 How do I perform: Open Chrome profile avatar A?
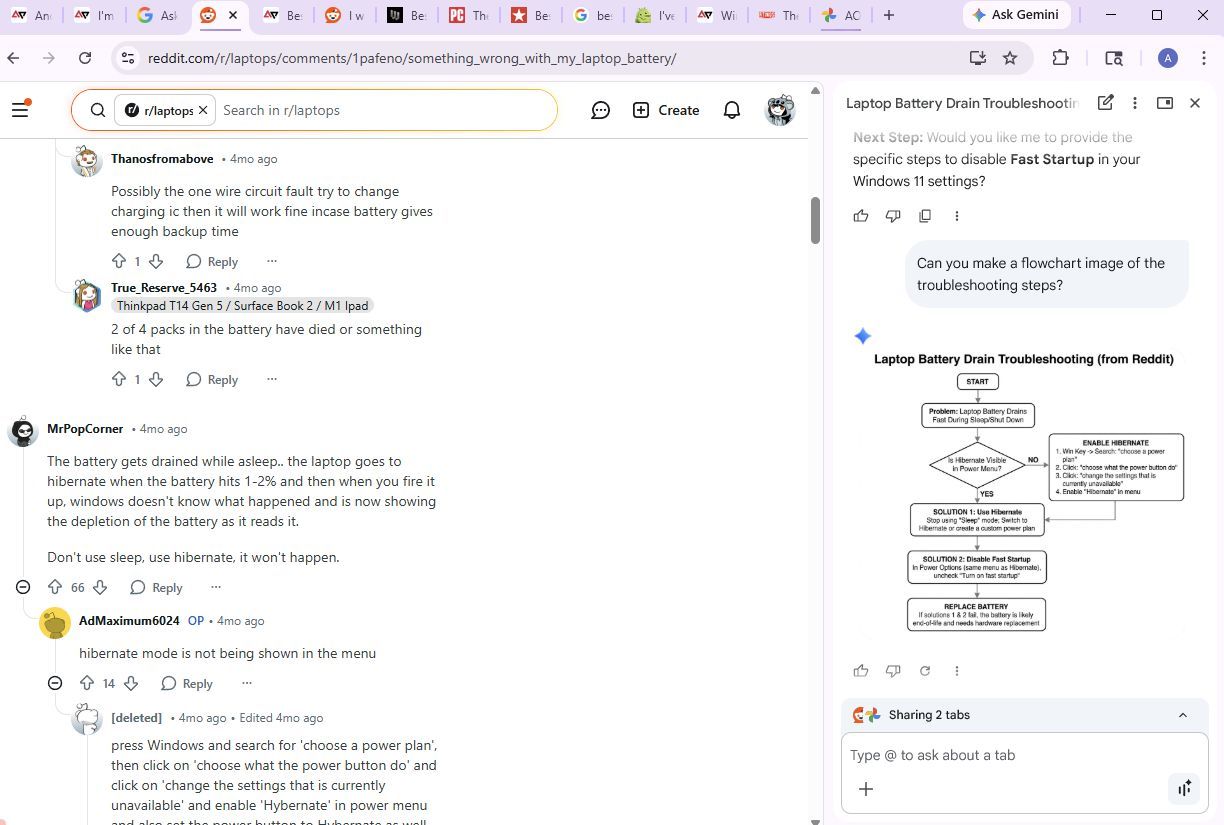[x=1167, y=58]
